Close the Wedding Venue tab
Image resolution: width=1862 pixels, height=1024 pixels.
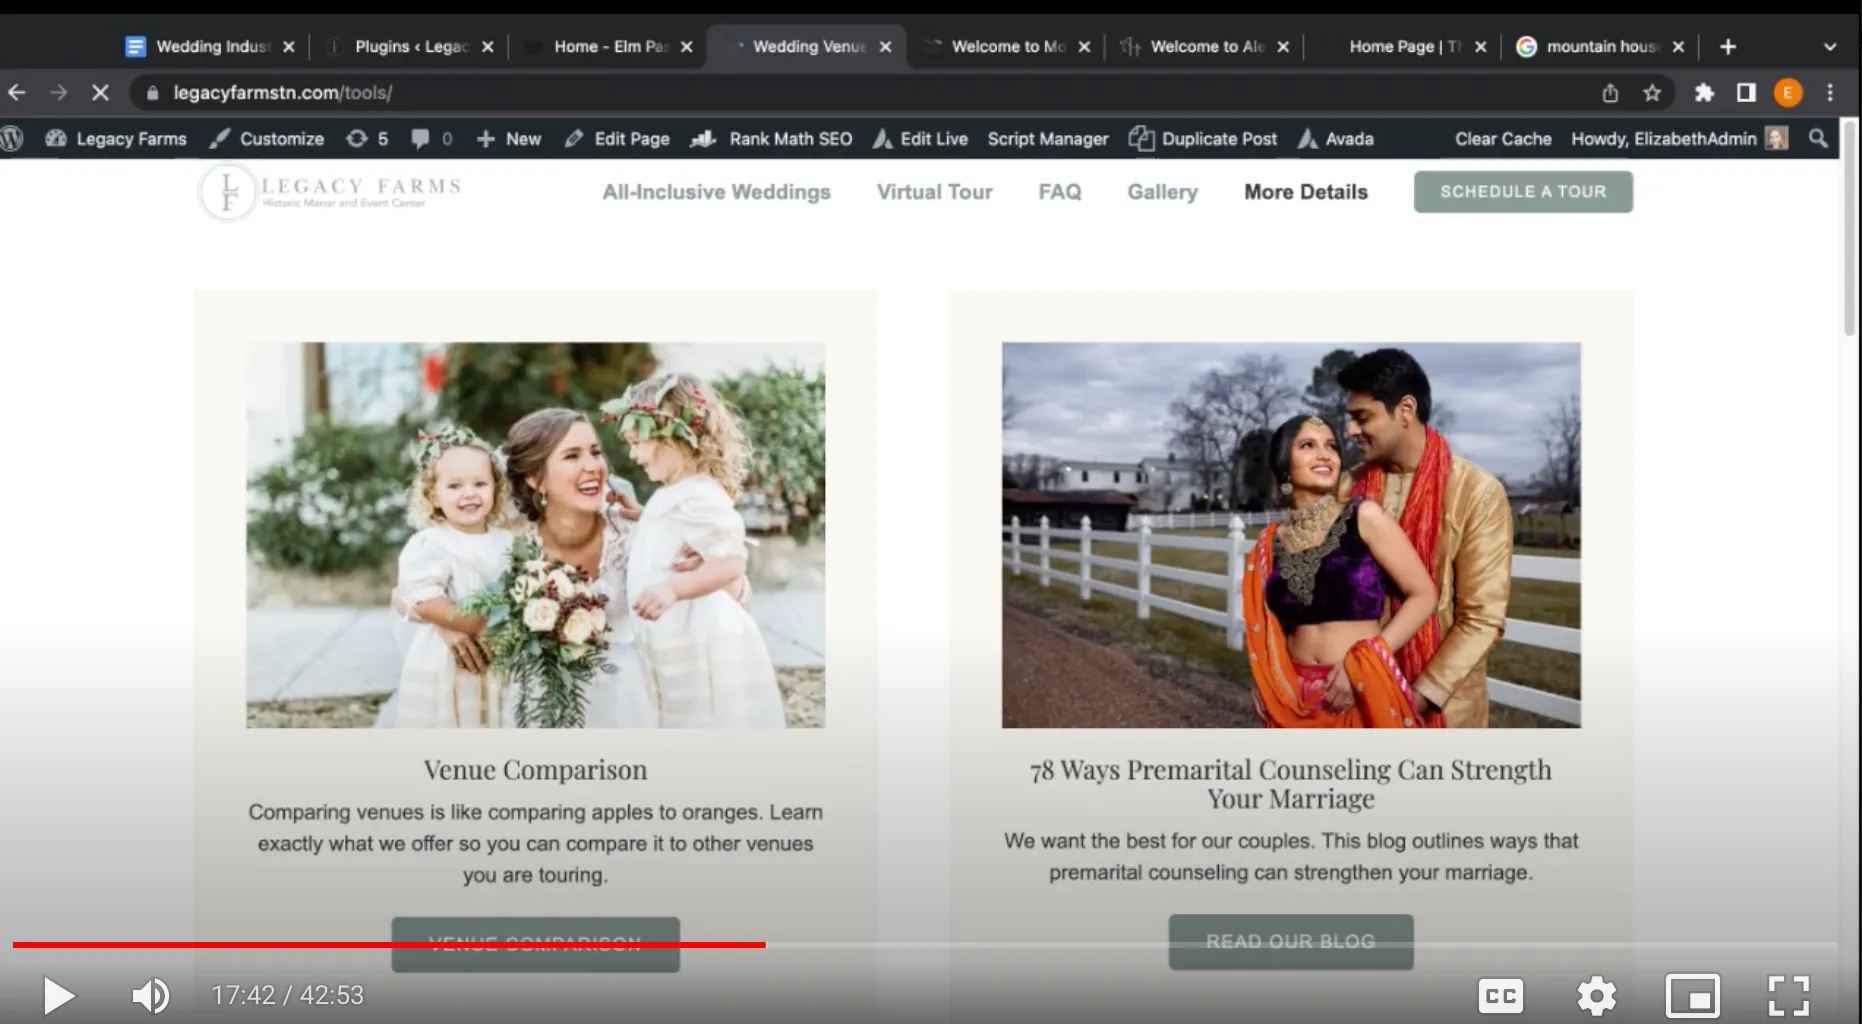(x=885, y=47)
